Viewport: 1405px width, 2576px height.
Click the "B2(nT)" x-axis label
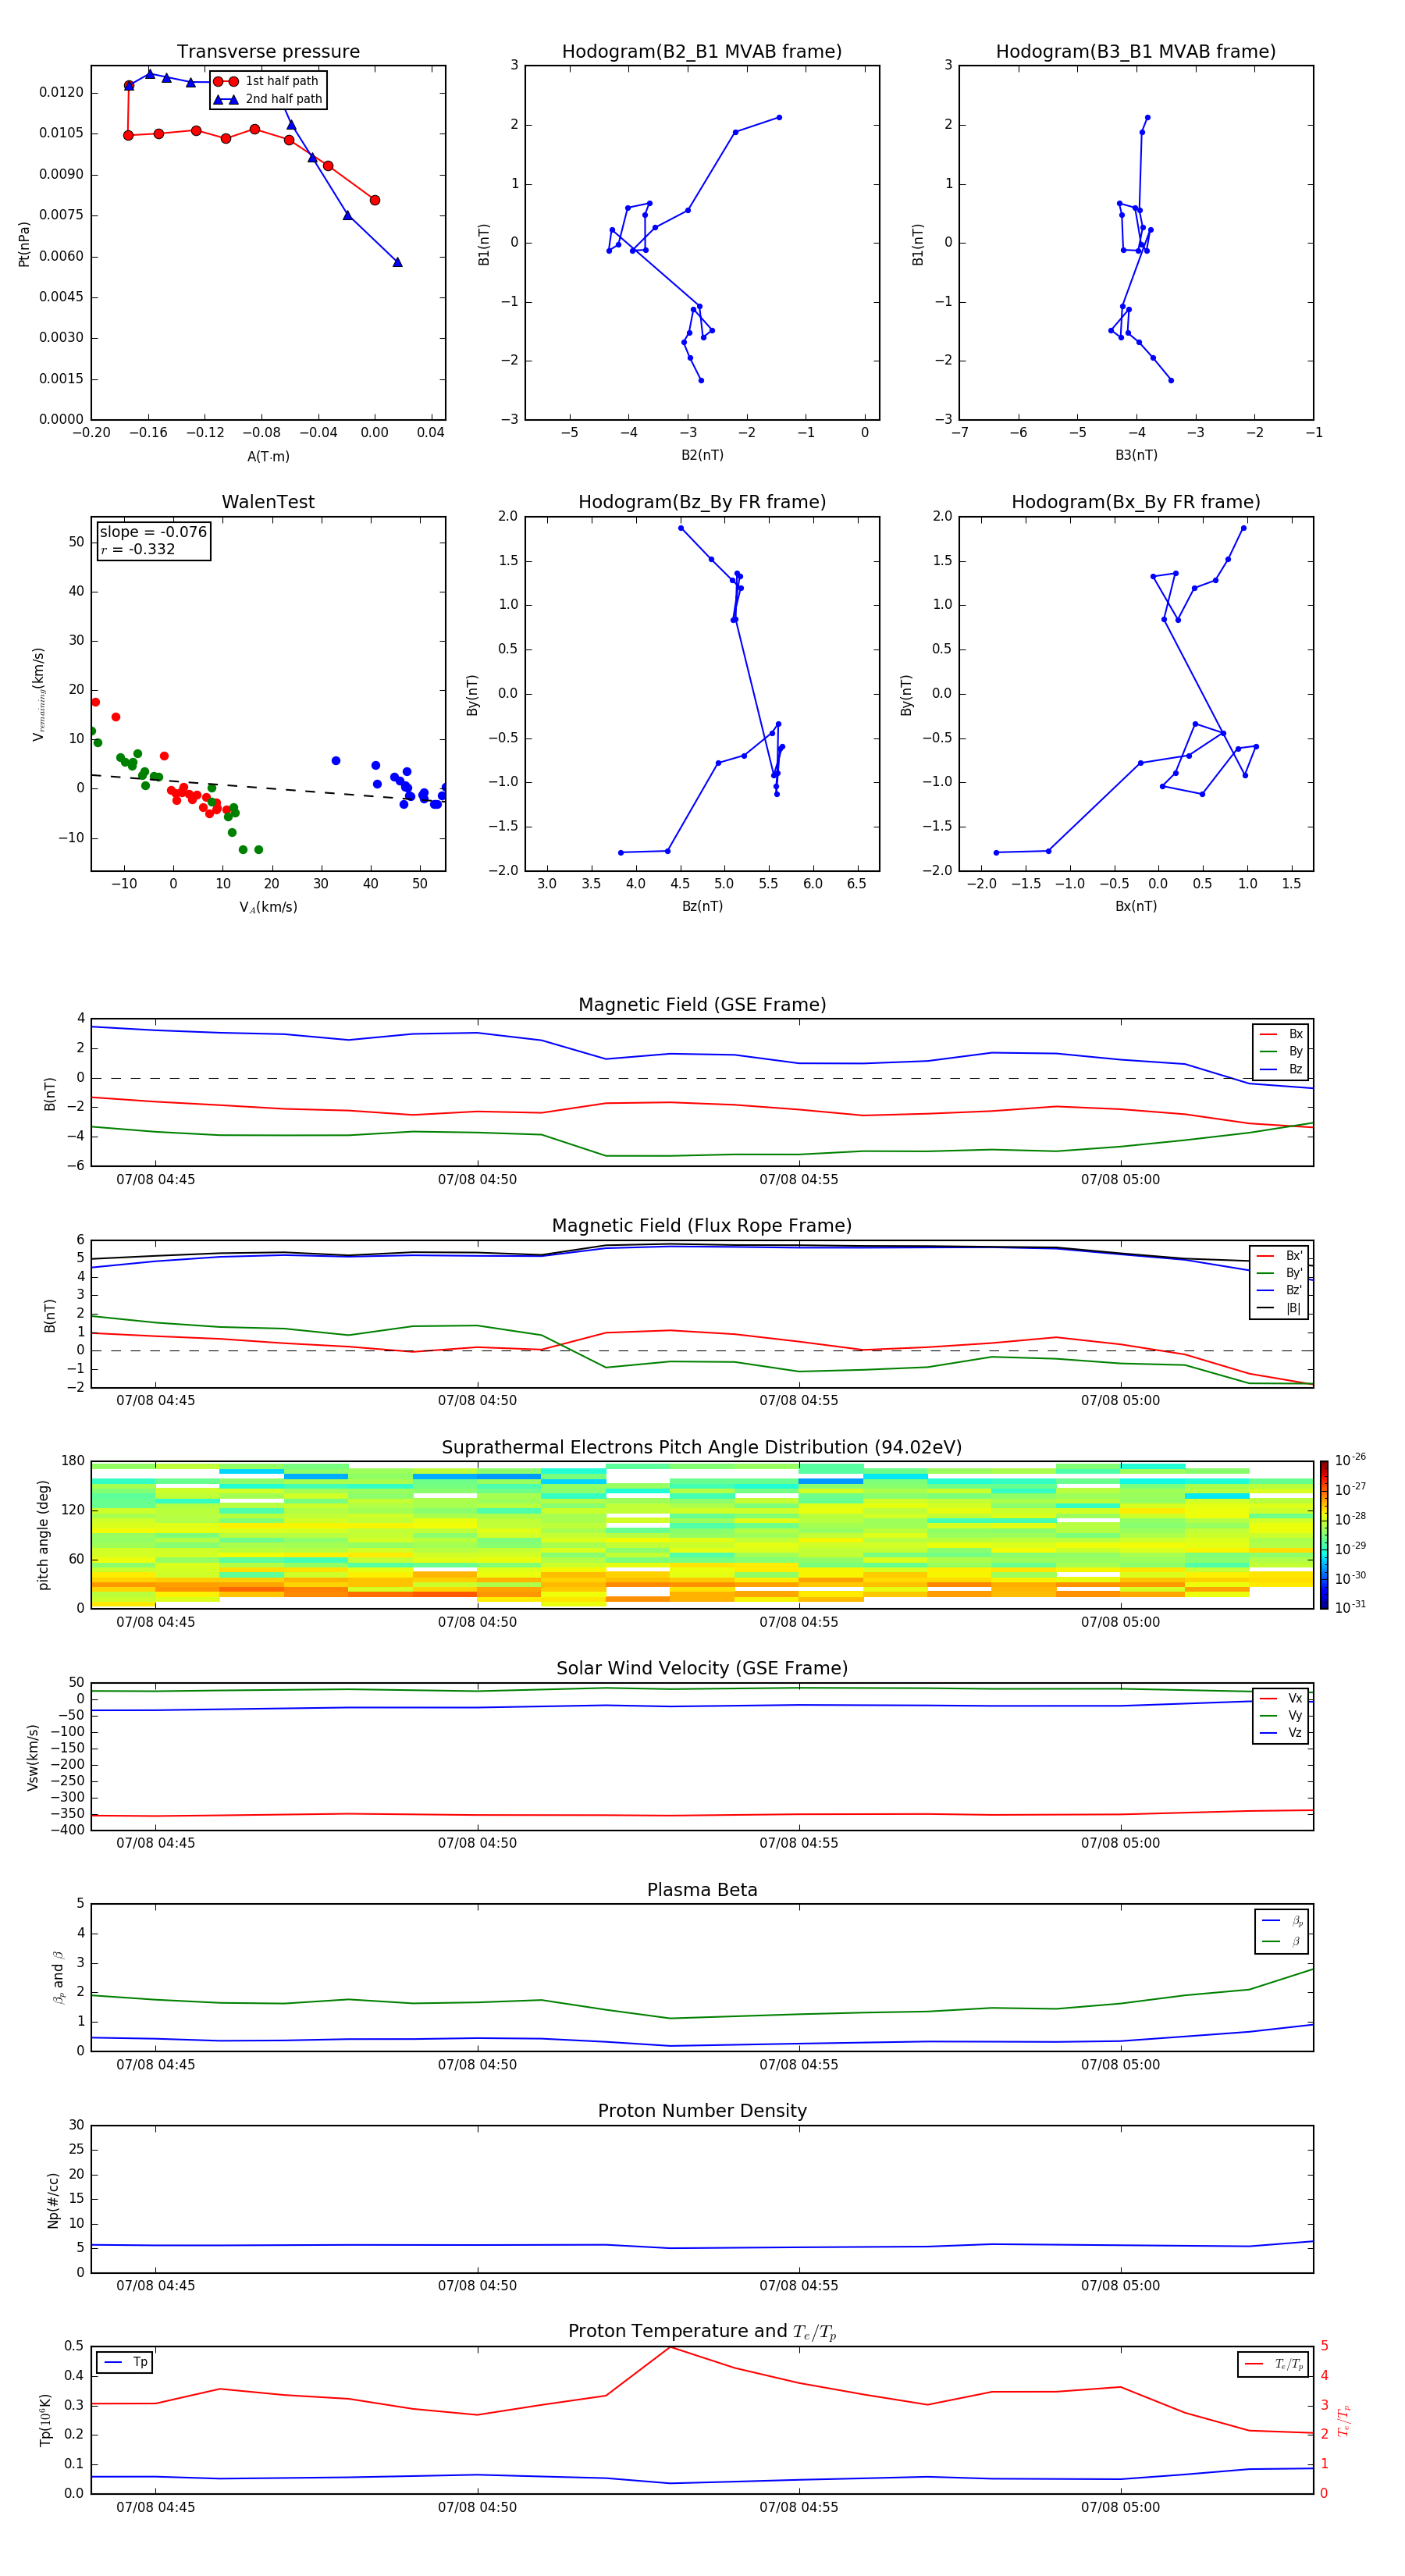[702, 455]
